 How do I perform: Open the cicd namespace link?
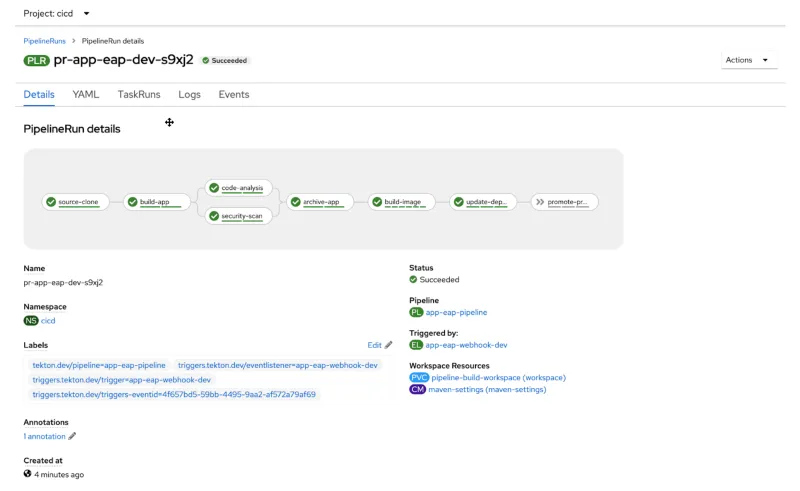(x=48, y=321)
